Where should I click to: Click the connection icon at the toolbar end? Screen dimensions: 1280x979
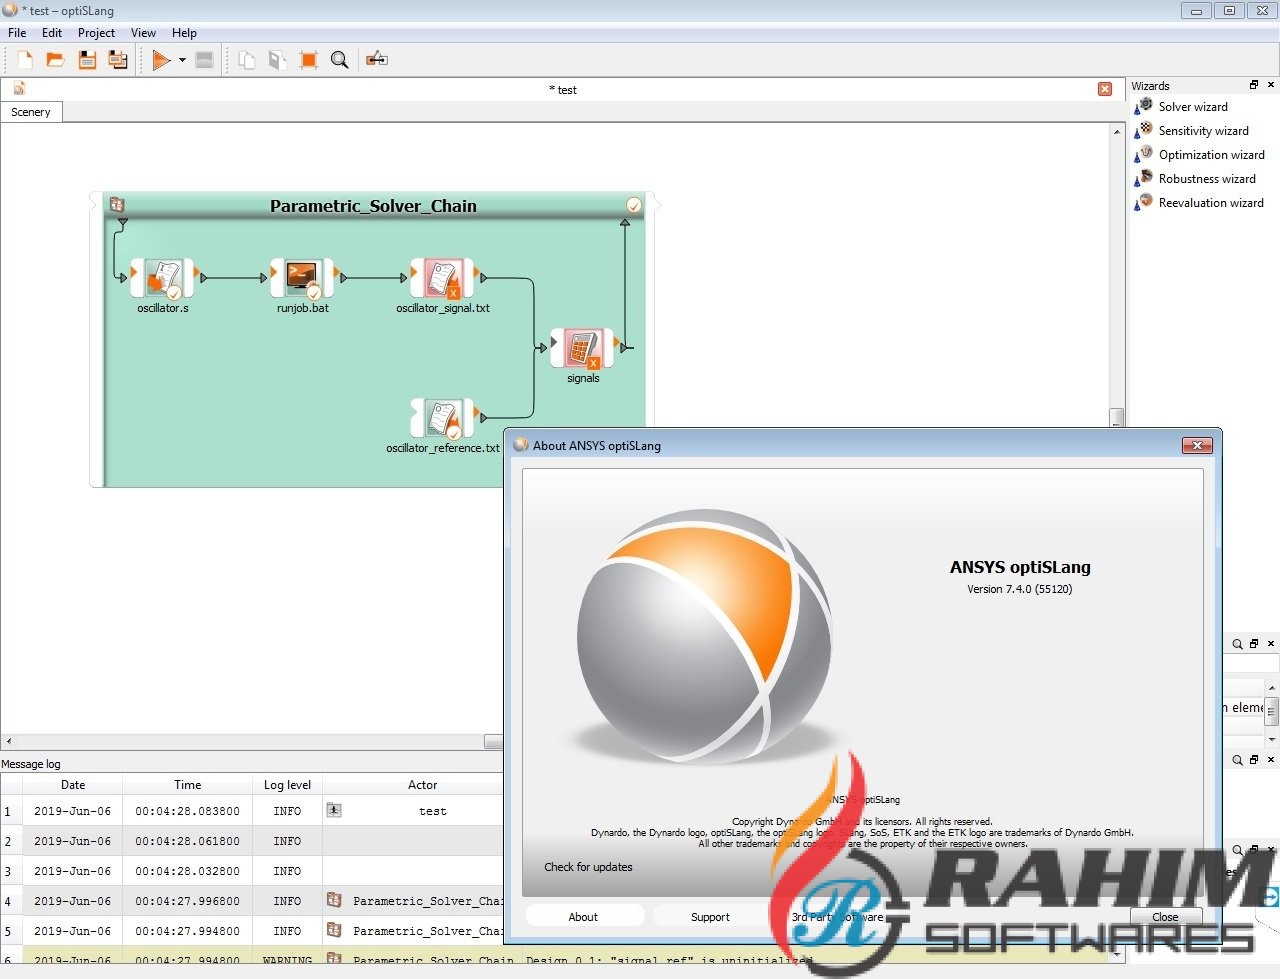377,60
